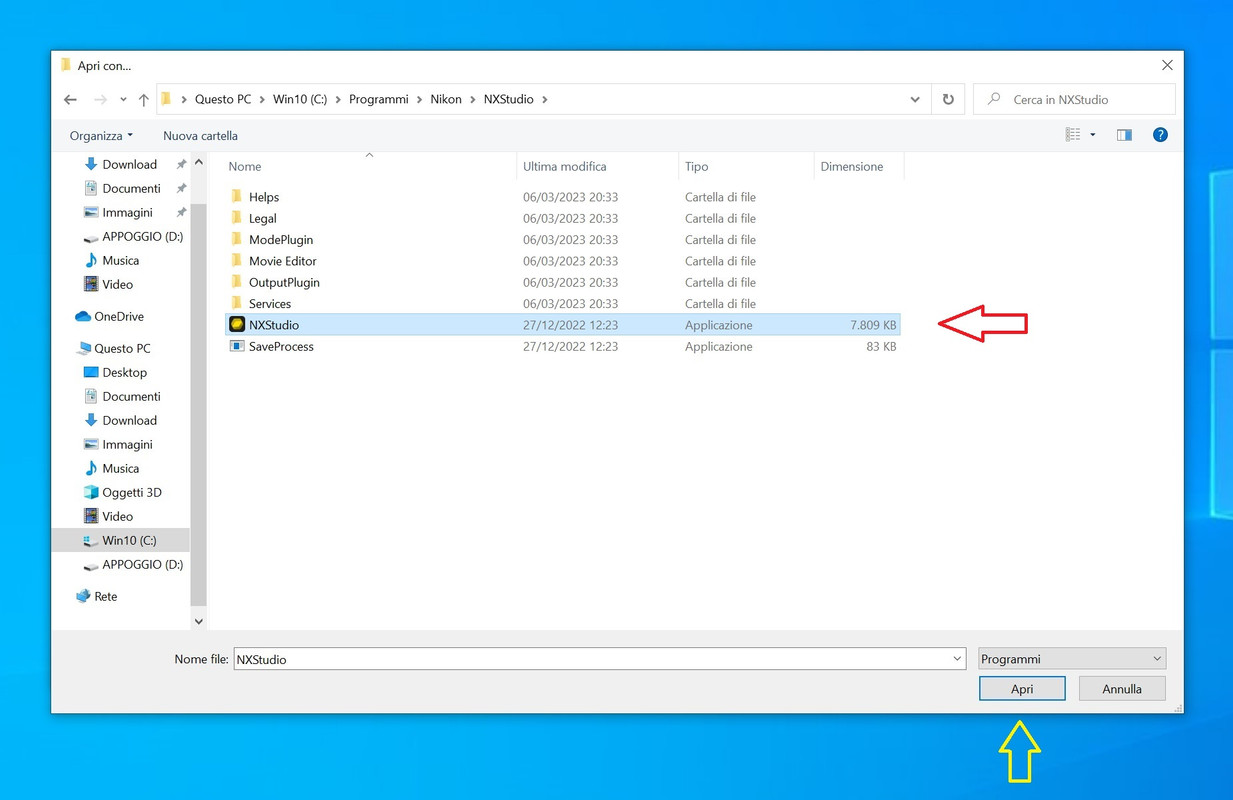
Task: Click scroll up arrow of navigation pane
Action: 198,162
